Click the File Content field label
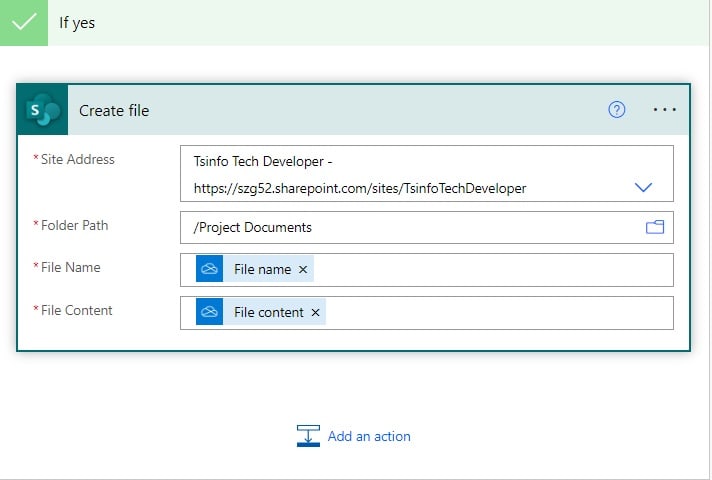The height and width of the screenshot is (480, 712). coord(76,311)
